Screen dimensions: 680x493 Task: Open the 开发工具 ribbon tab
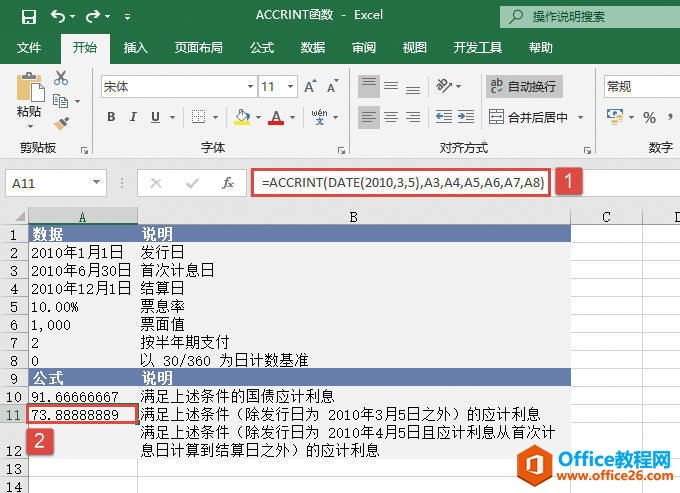coord(477,47)
